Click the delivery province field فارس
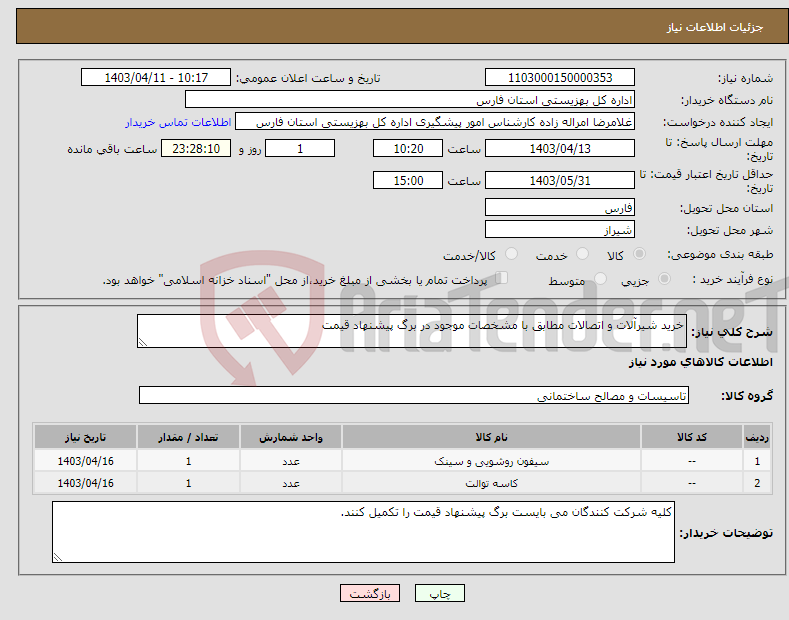 [560, 207]
